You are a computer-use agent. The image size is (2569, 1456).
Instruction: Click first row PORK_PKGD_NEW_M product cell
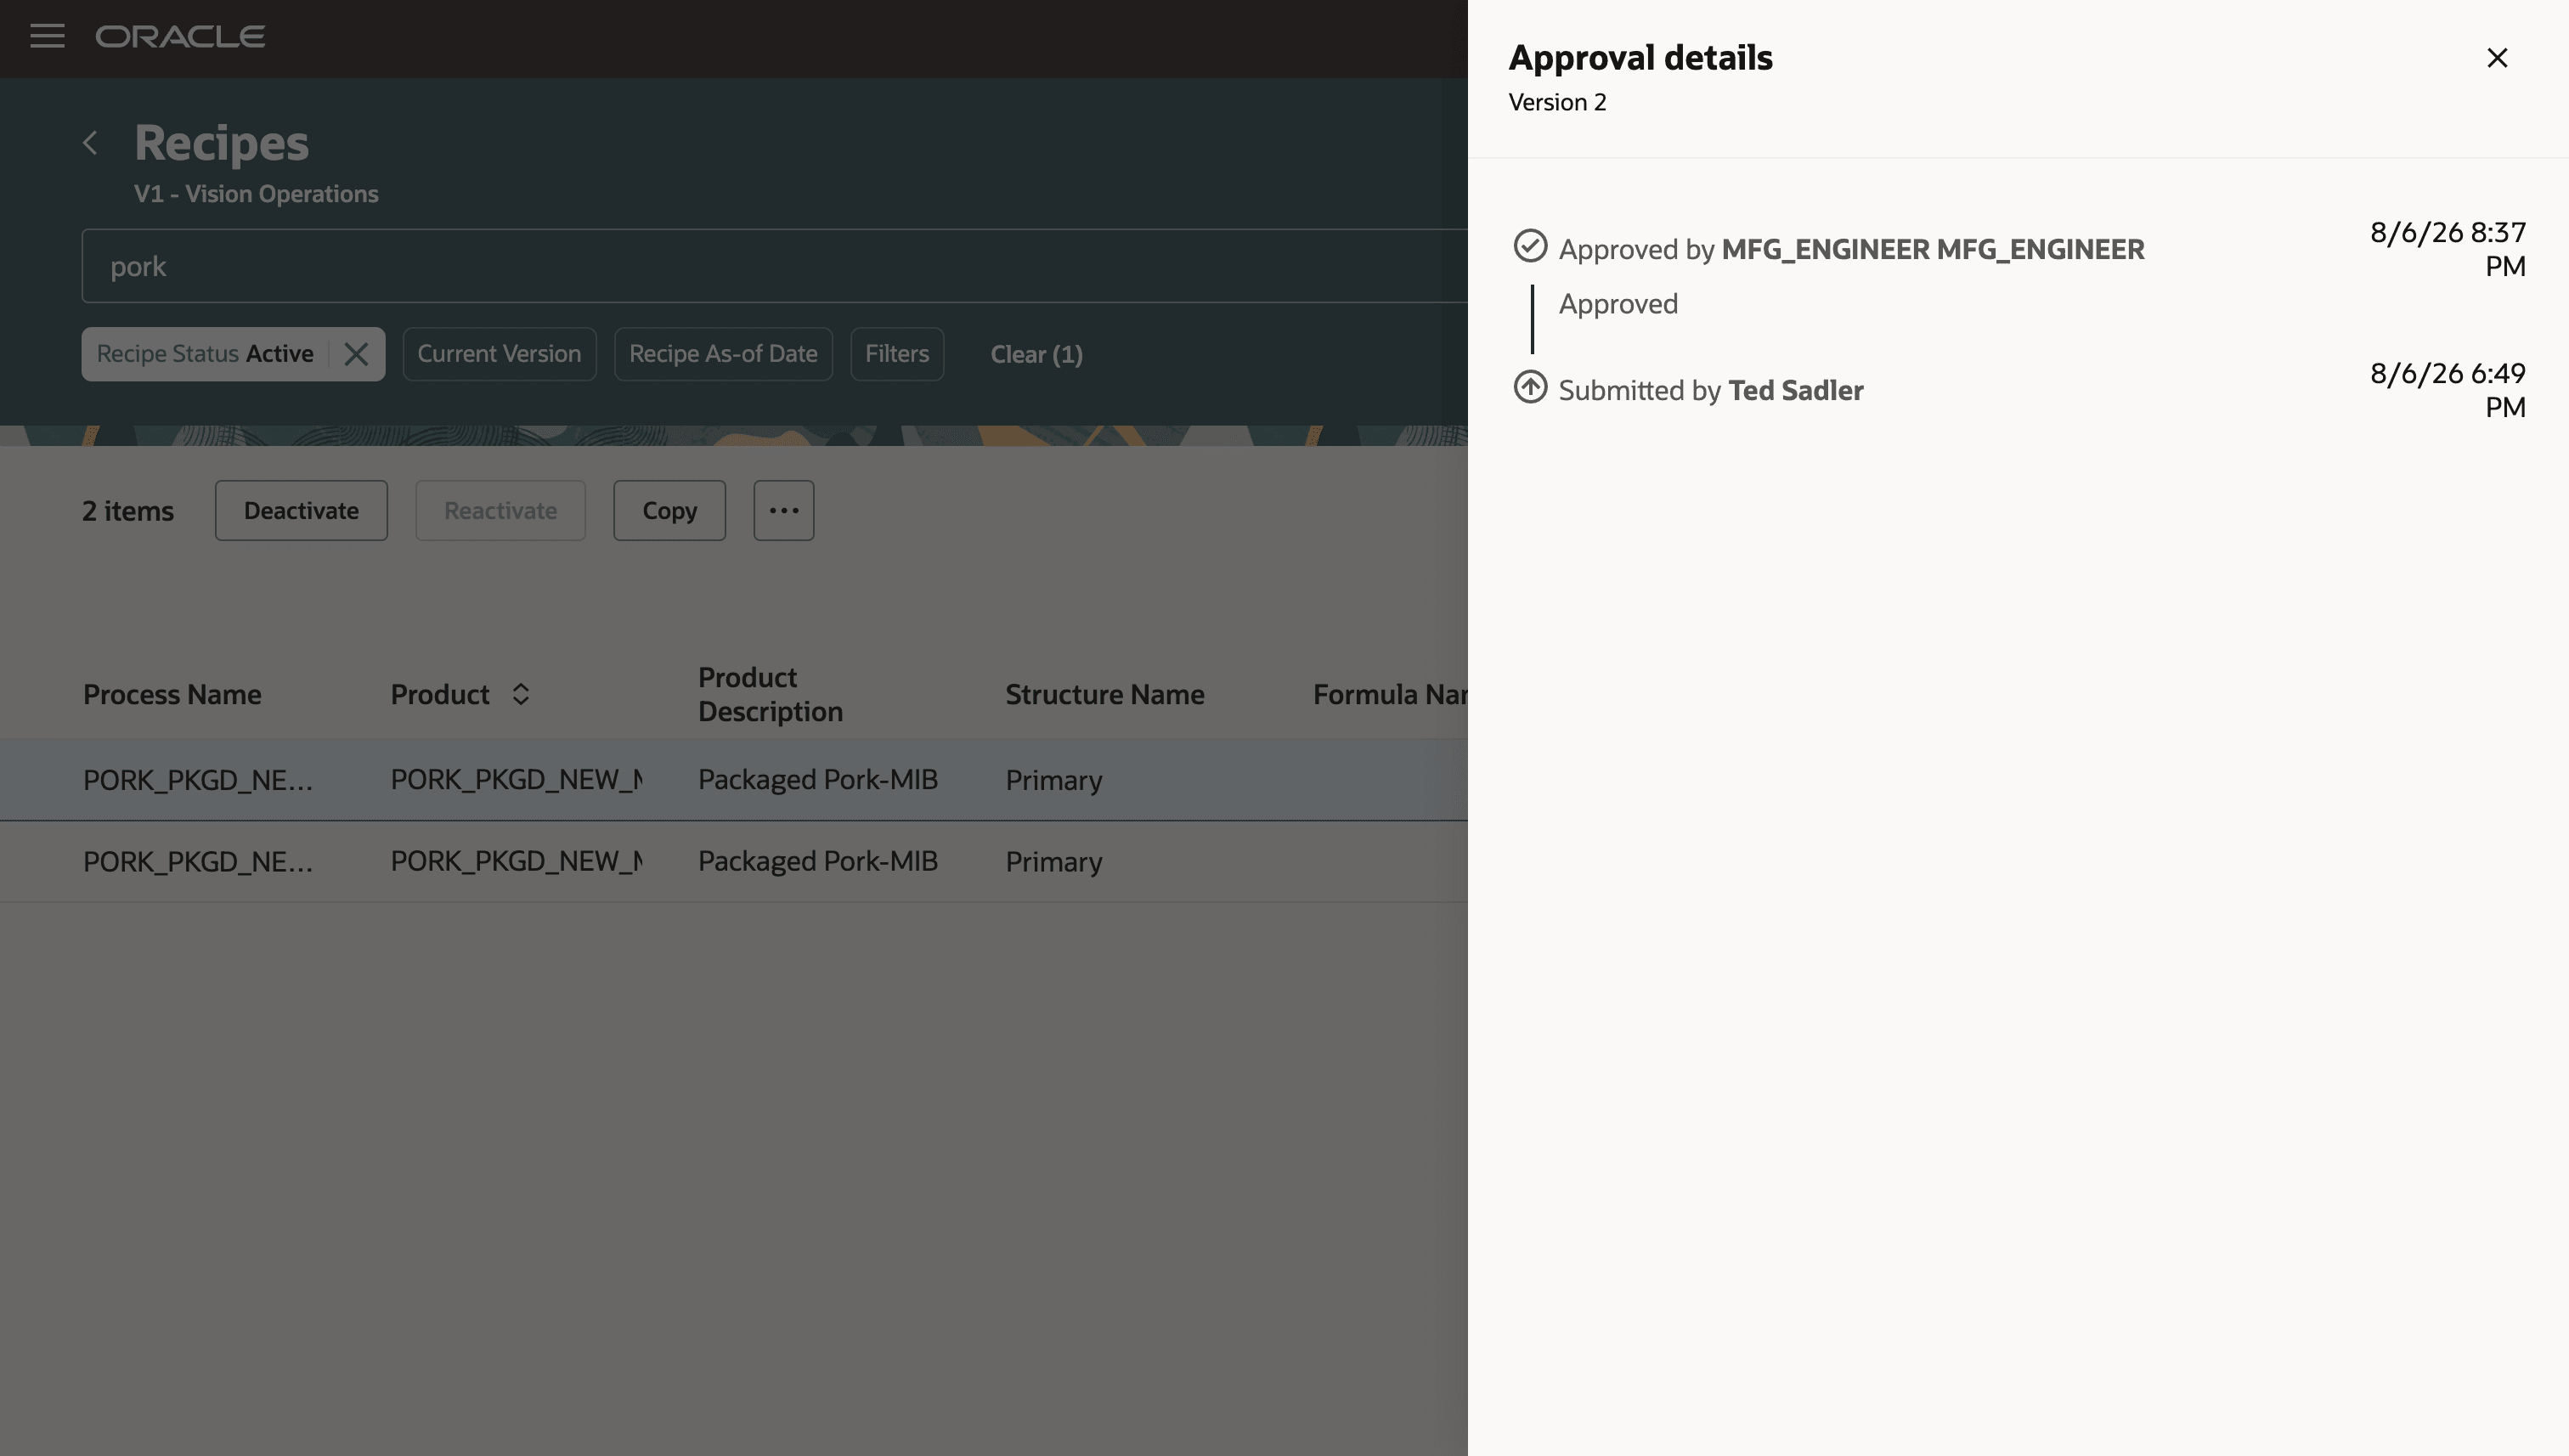coord(517,780)
